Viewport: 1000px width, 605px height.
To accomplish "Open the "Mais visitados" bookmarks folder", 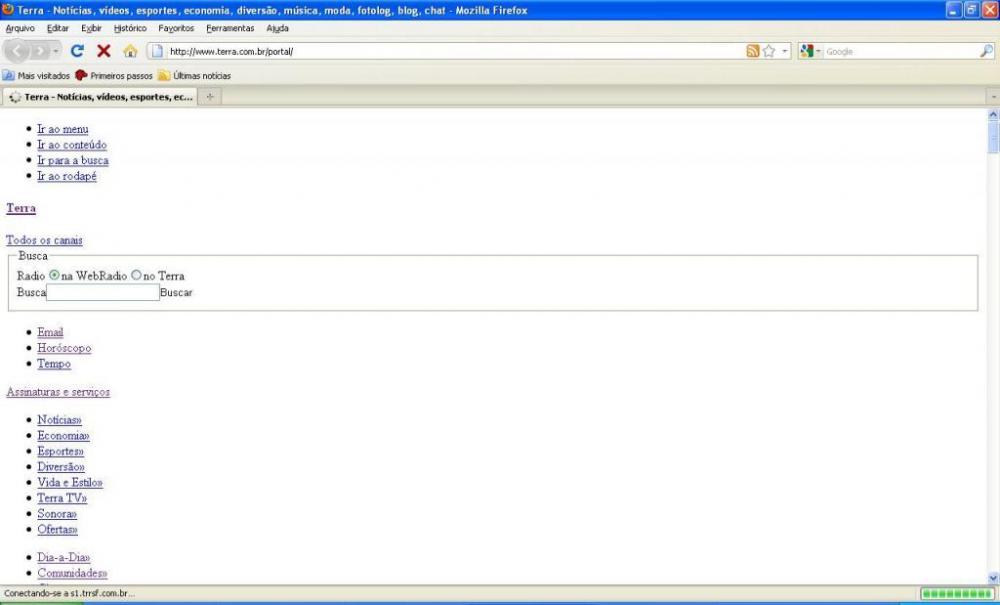I will (38, 75).
